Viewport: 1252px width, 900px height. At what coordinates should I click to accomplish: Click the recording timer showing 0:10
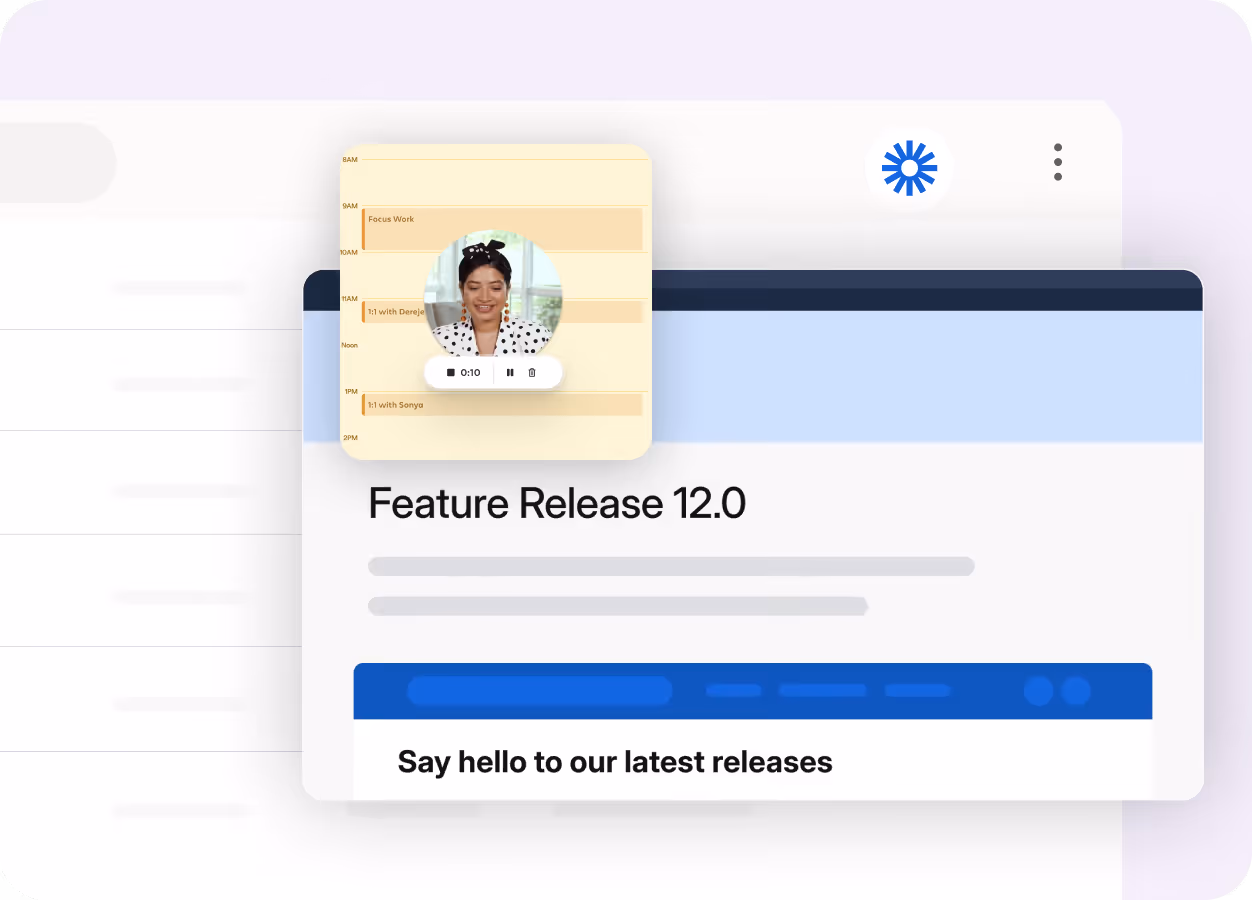pos(470,372)
